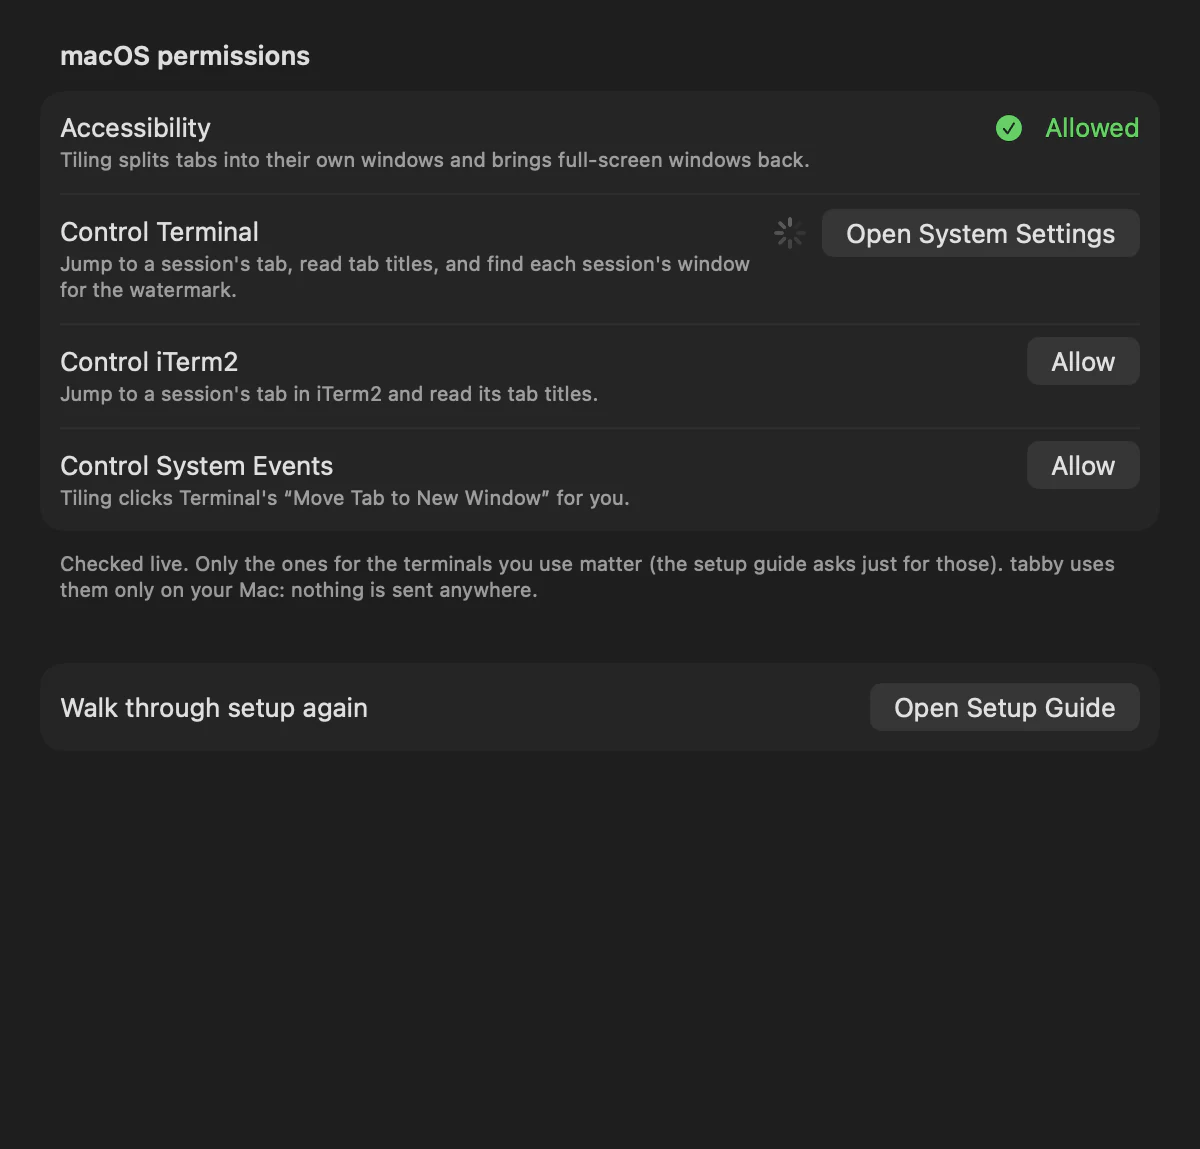The height and width of the screenshot is (1149, 1200).
Task: Click the "Checked live" footnote text
Action: click(x=587, y=577)
